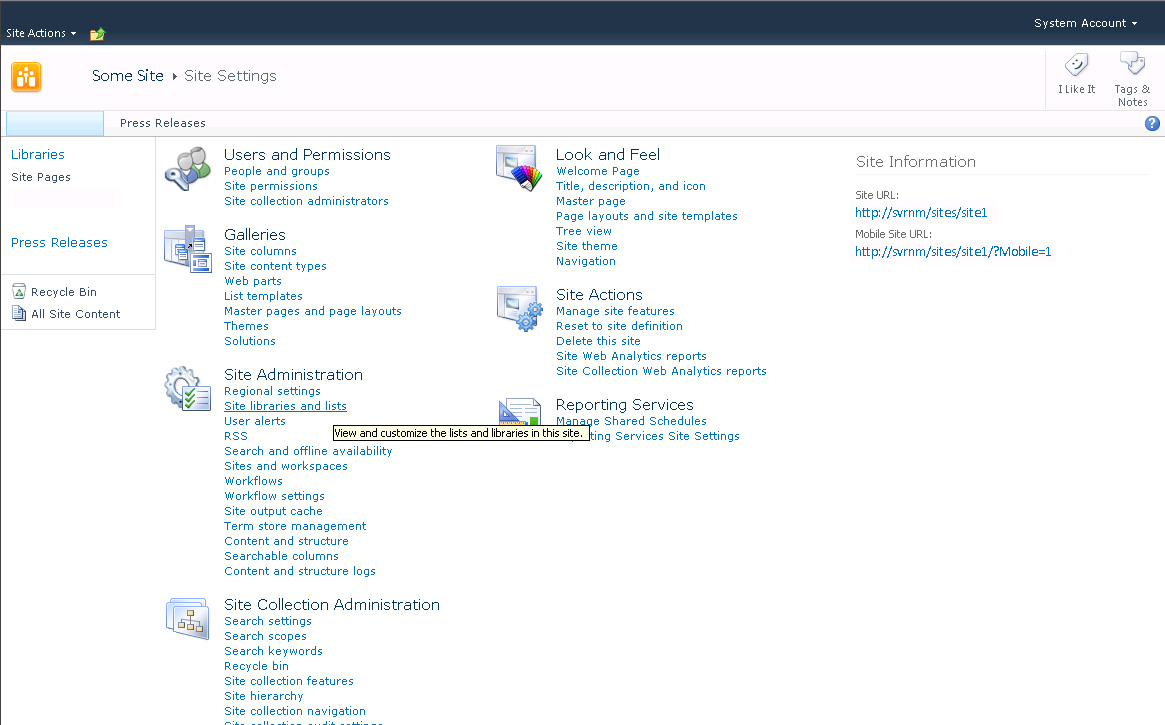Open Web parts gallery
This screenshot has width=1165, height=725.
point(253,281)
